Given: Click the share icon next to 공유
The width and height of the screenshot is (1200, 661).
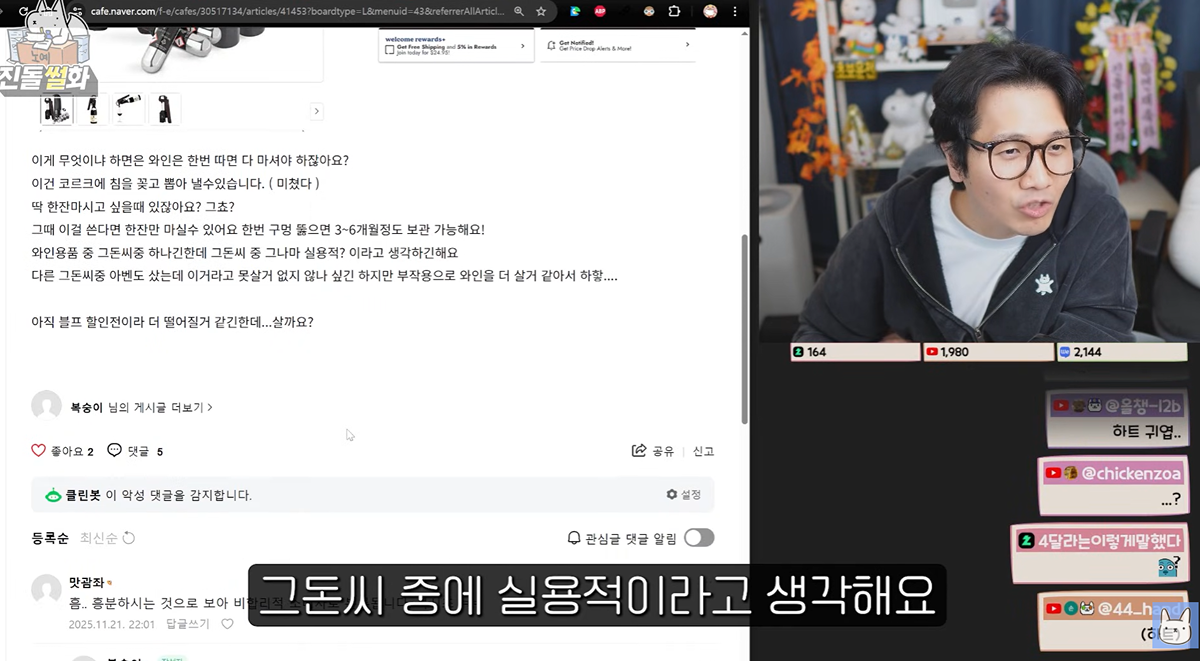Looking at the screenshot, I should pos(639,451).
